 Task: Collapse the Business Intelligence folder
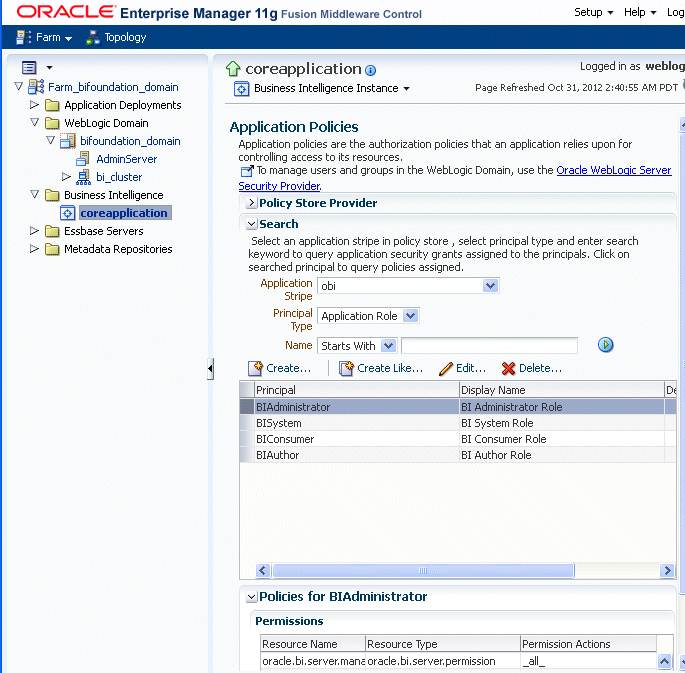(x=35, y=194)
